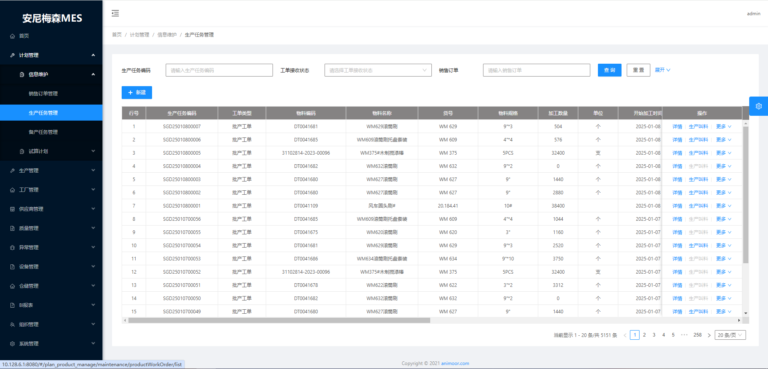Click the 加工数量 value 38400

click(558, 206)
